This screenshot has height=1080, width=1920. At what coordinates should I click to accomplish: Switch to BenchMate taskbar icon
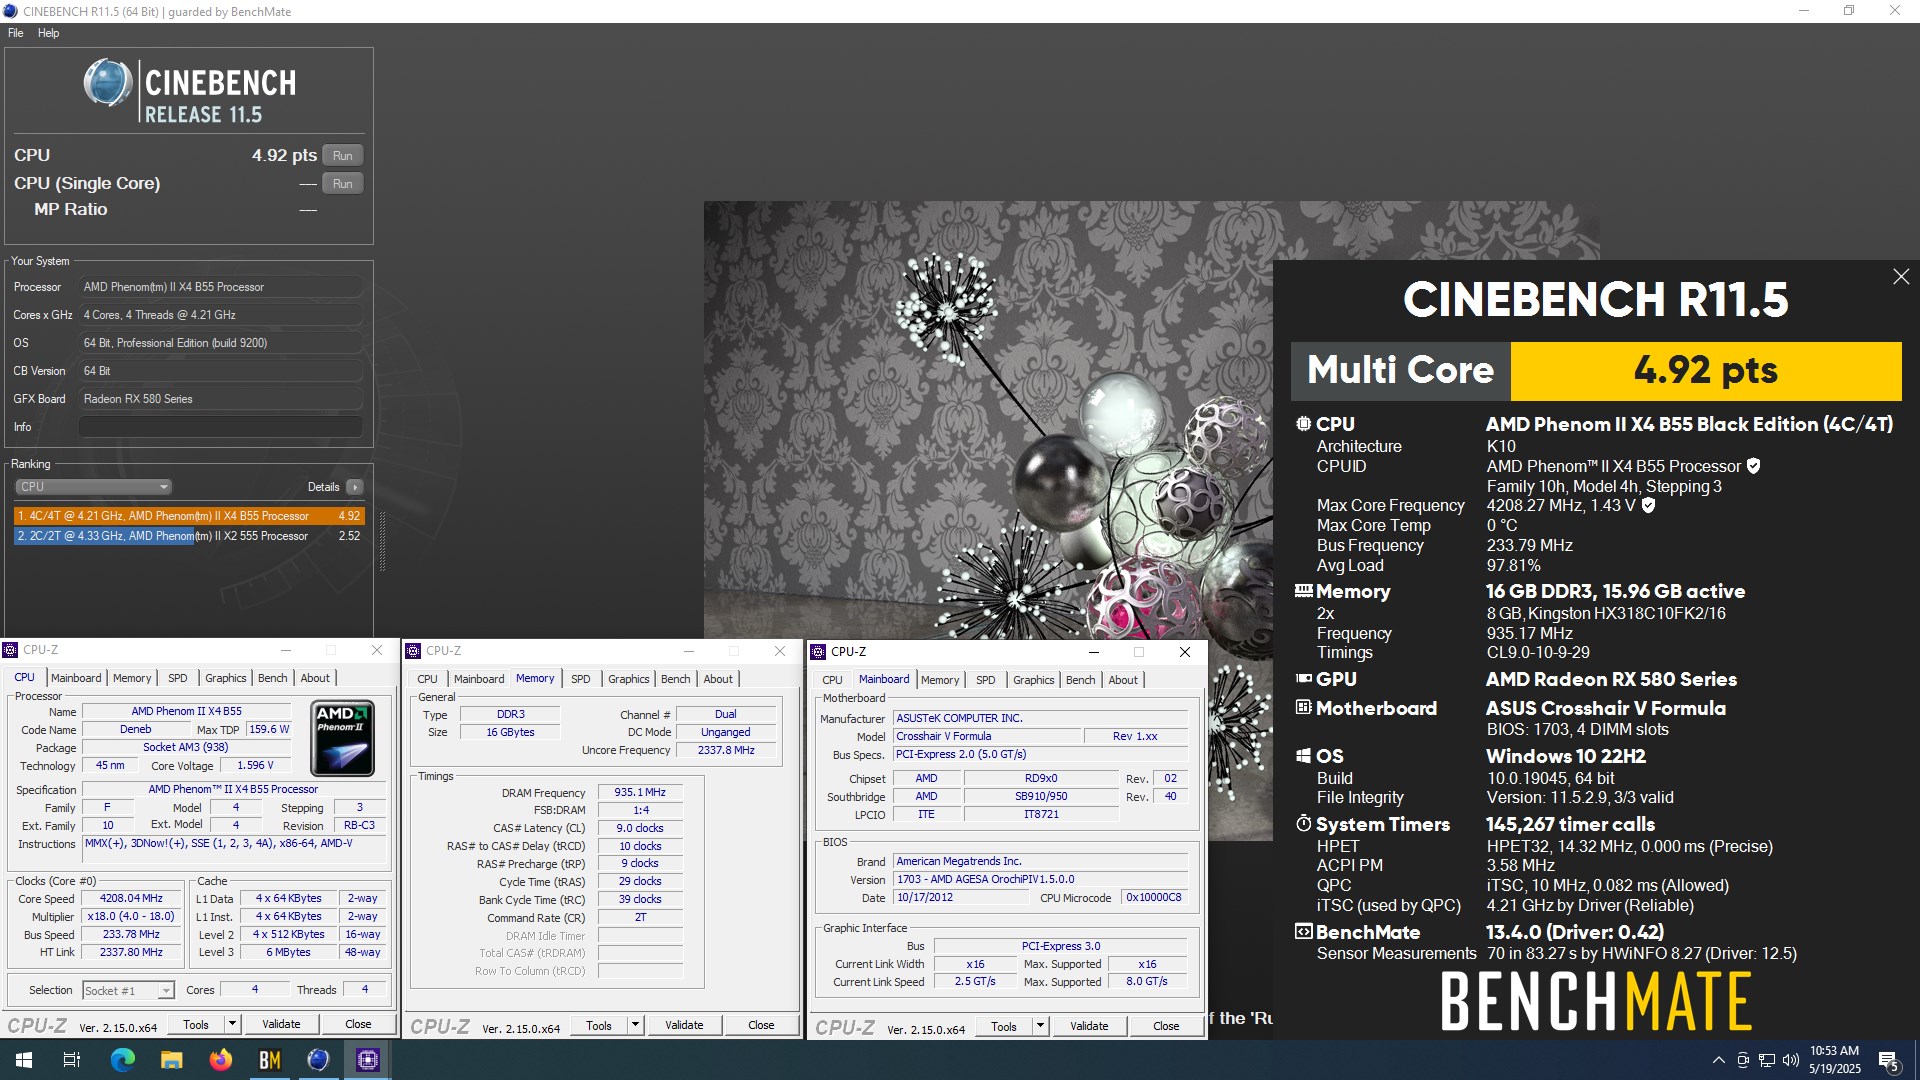pyautogui.click(x=269, y=1060)
